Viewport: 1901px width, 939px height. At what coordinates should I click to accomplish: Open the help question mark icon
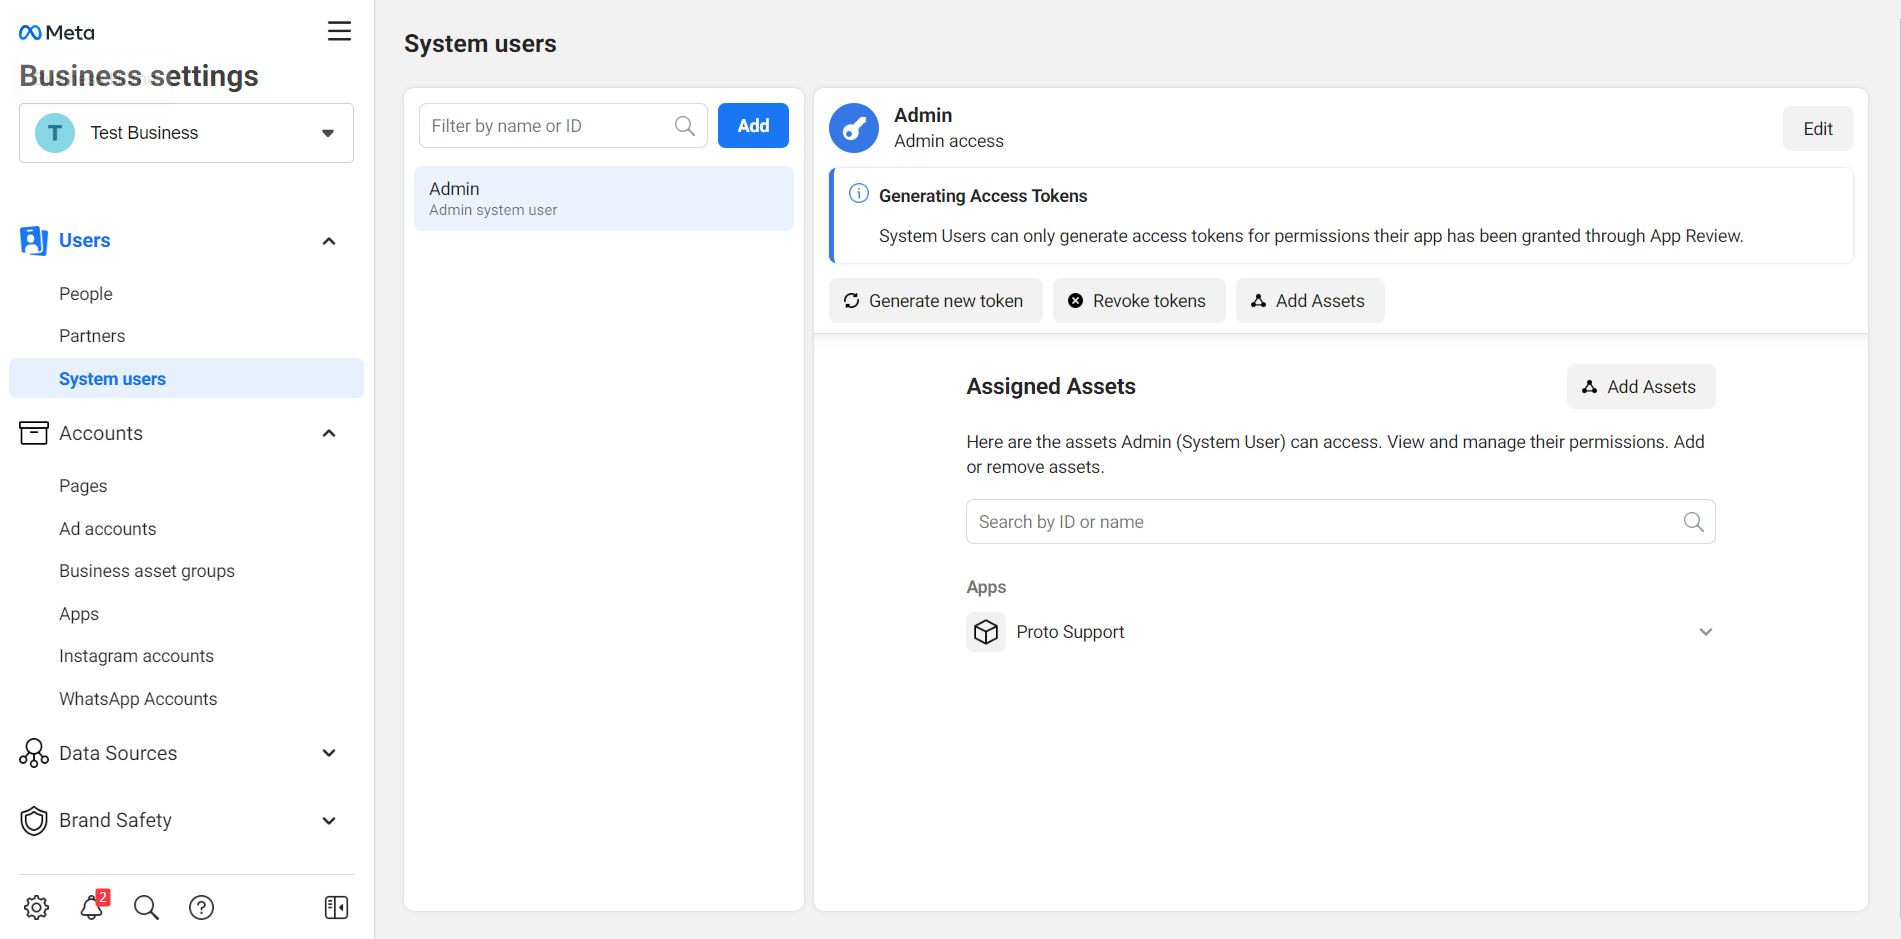[202, 907]
